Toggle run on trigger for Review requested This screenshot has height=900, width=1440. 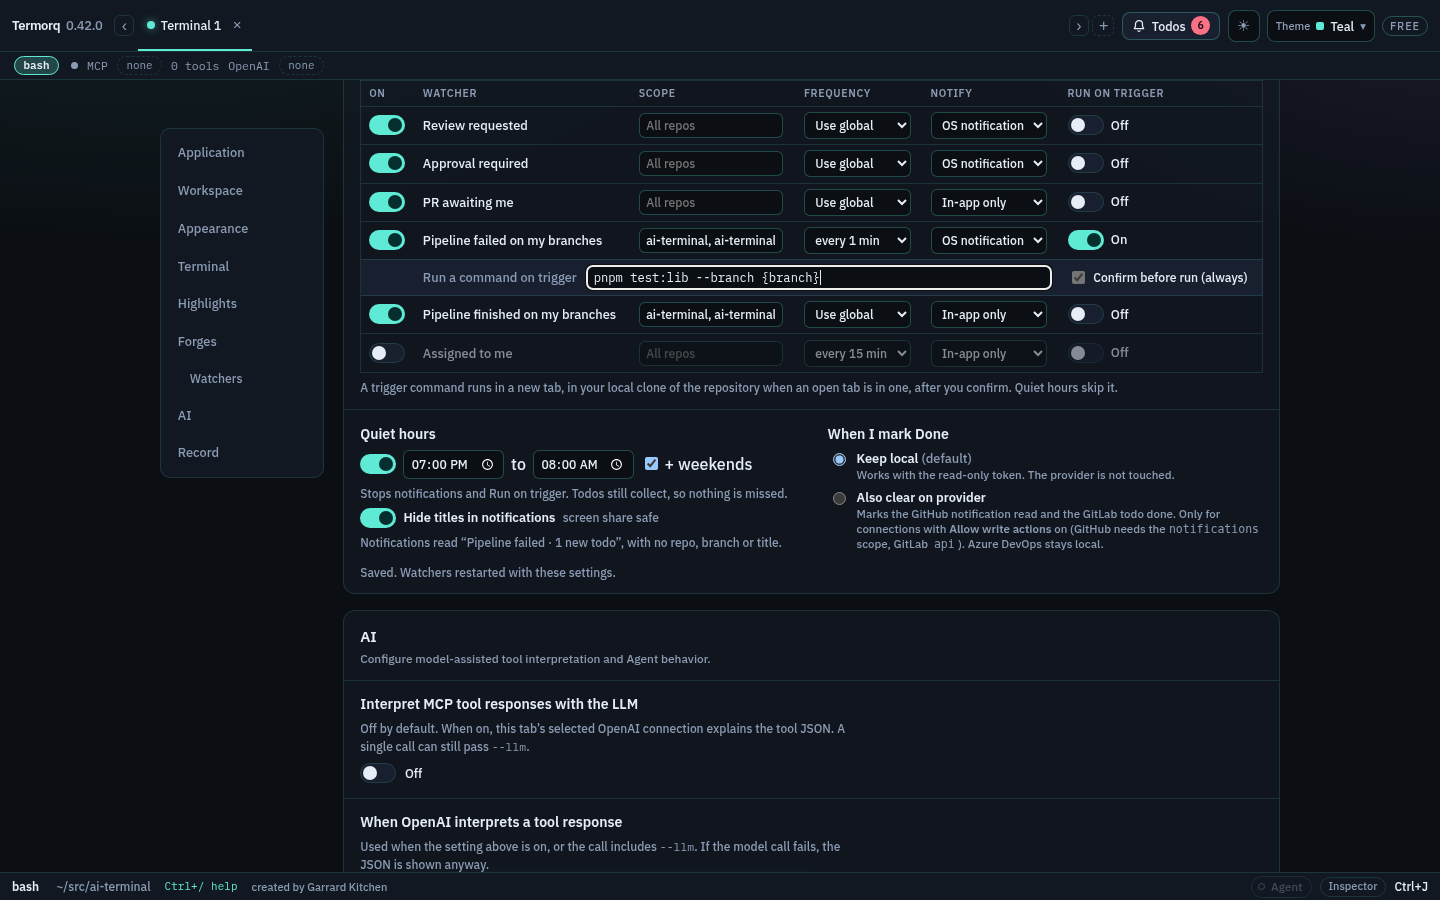pos(1086,125)
